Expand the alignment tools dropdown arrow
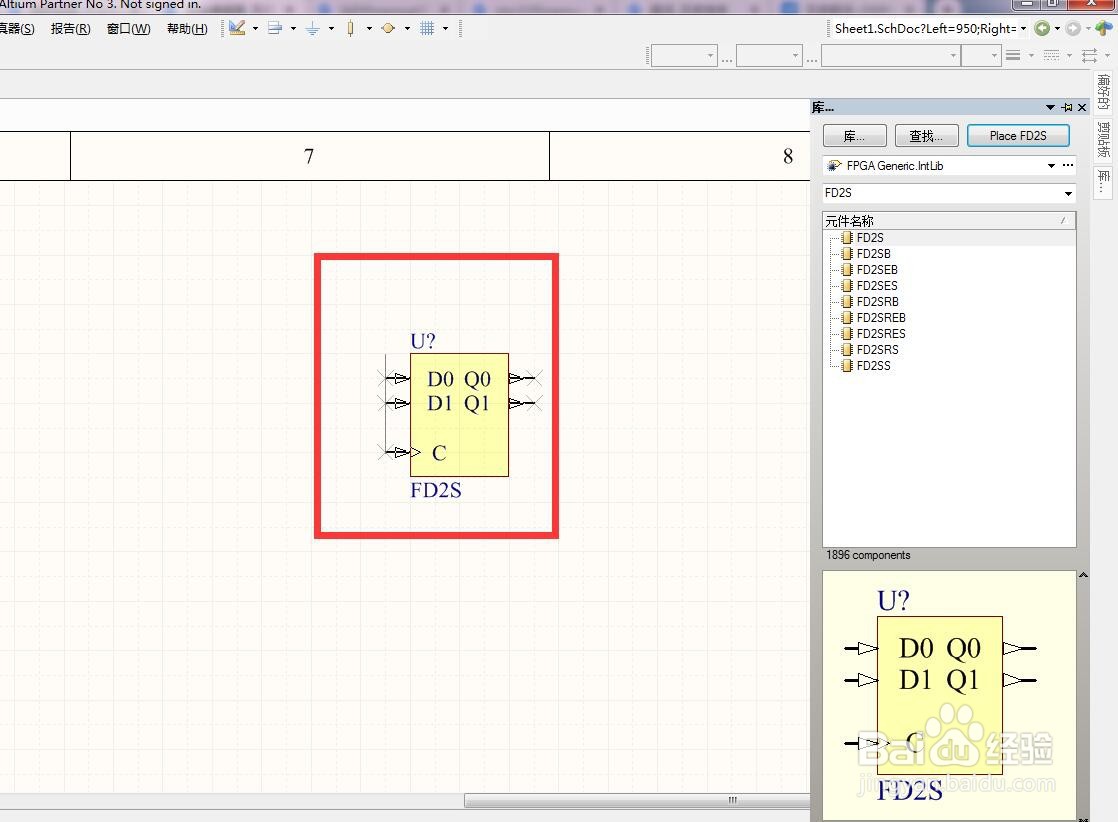 [x=293, y=29]
